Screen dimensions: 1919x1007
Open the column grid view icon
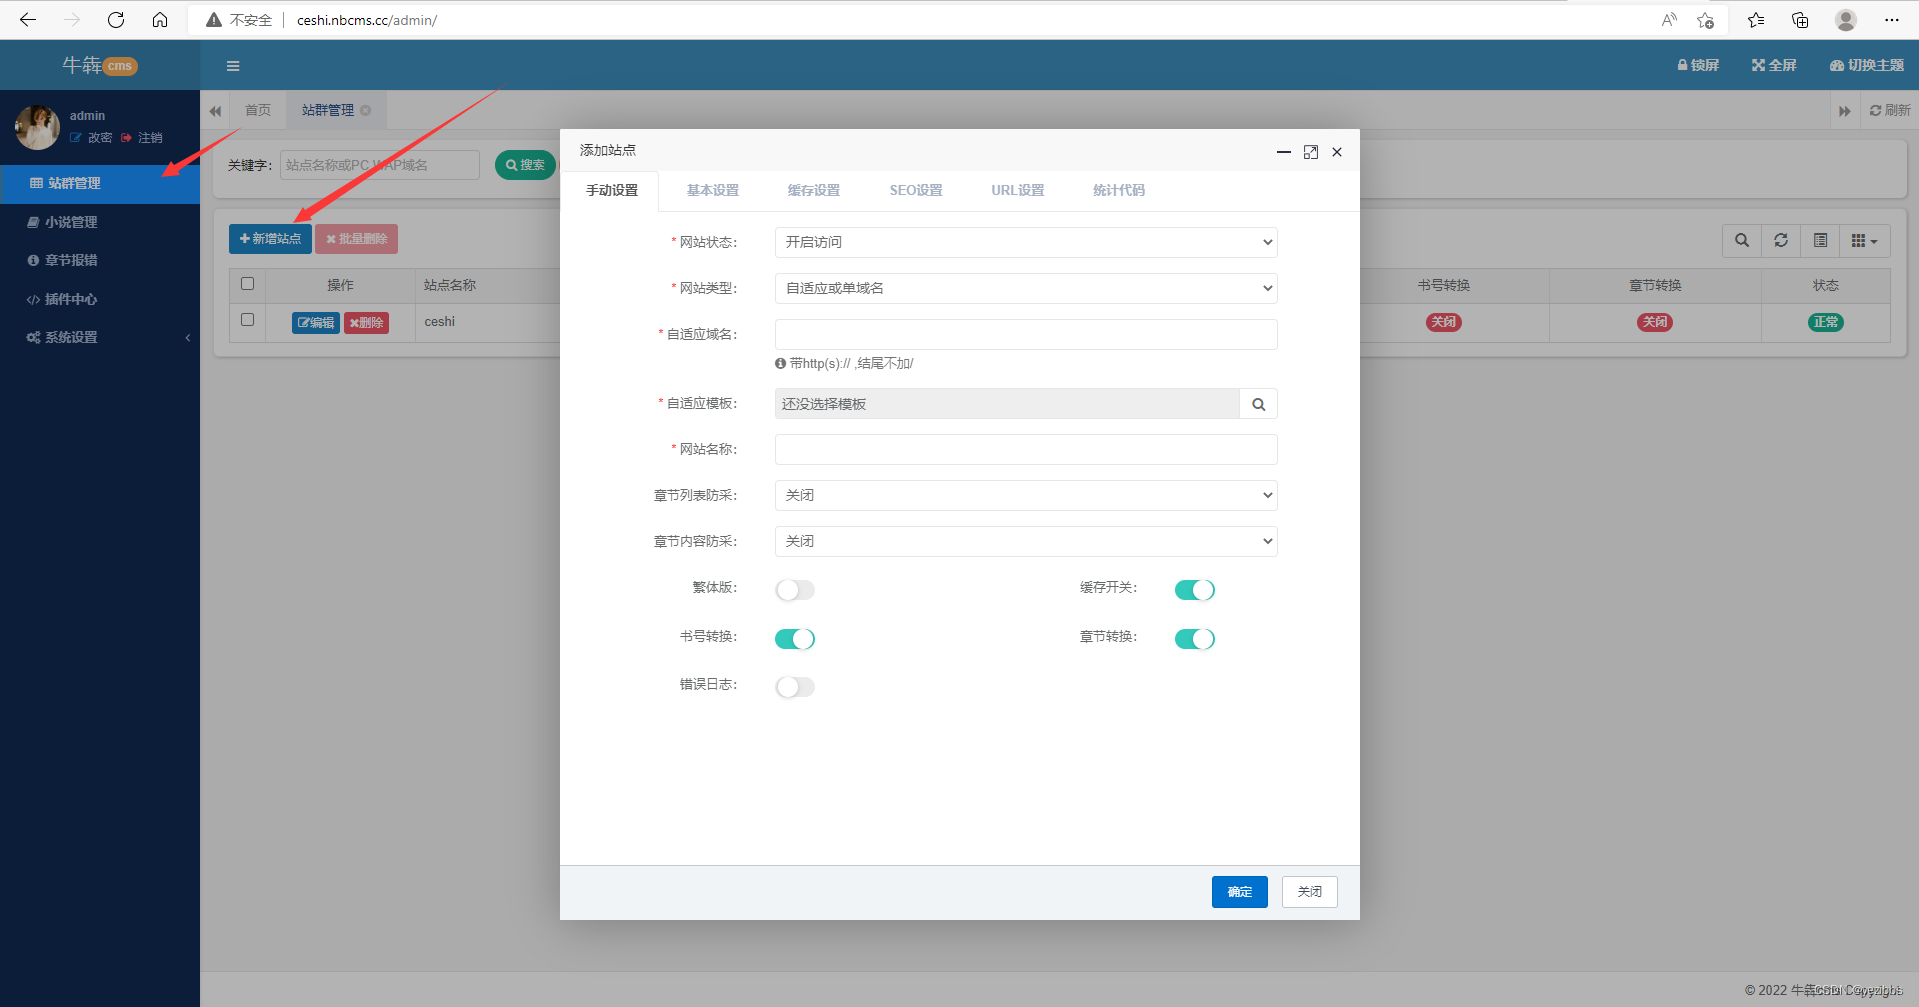(x=1864, y=240)
